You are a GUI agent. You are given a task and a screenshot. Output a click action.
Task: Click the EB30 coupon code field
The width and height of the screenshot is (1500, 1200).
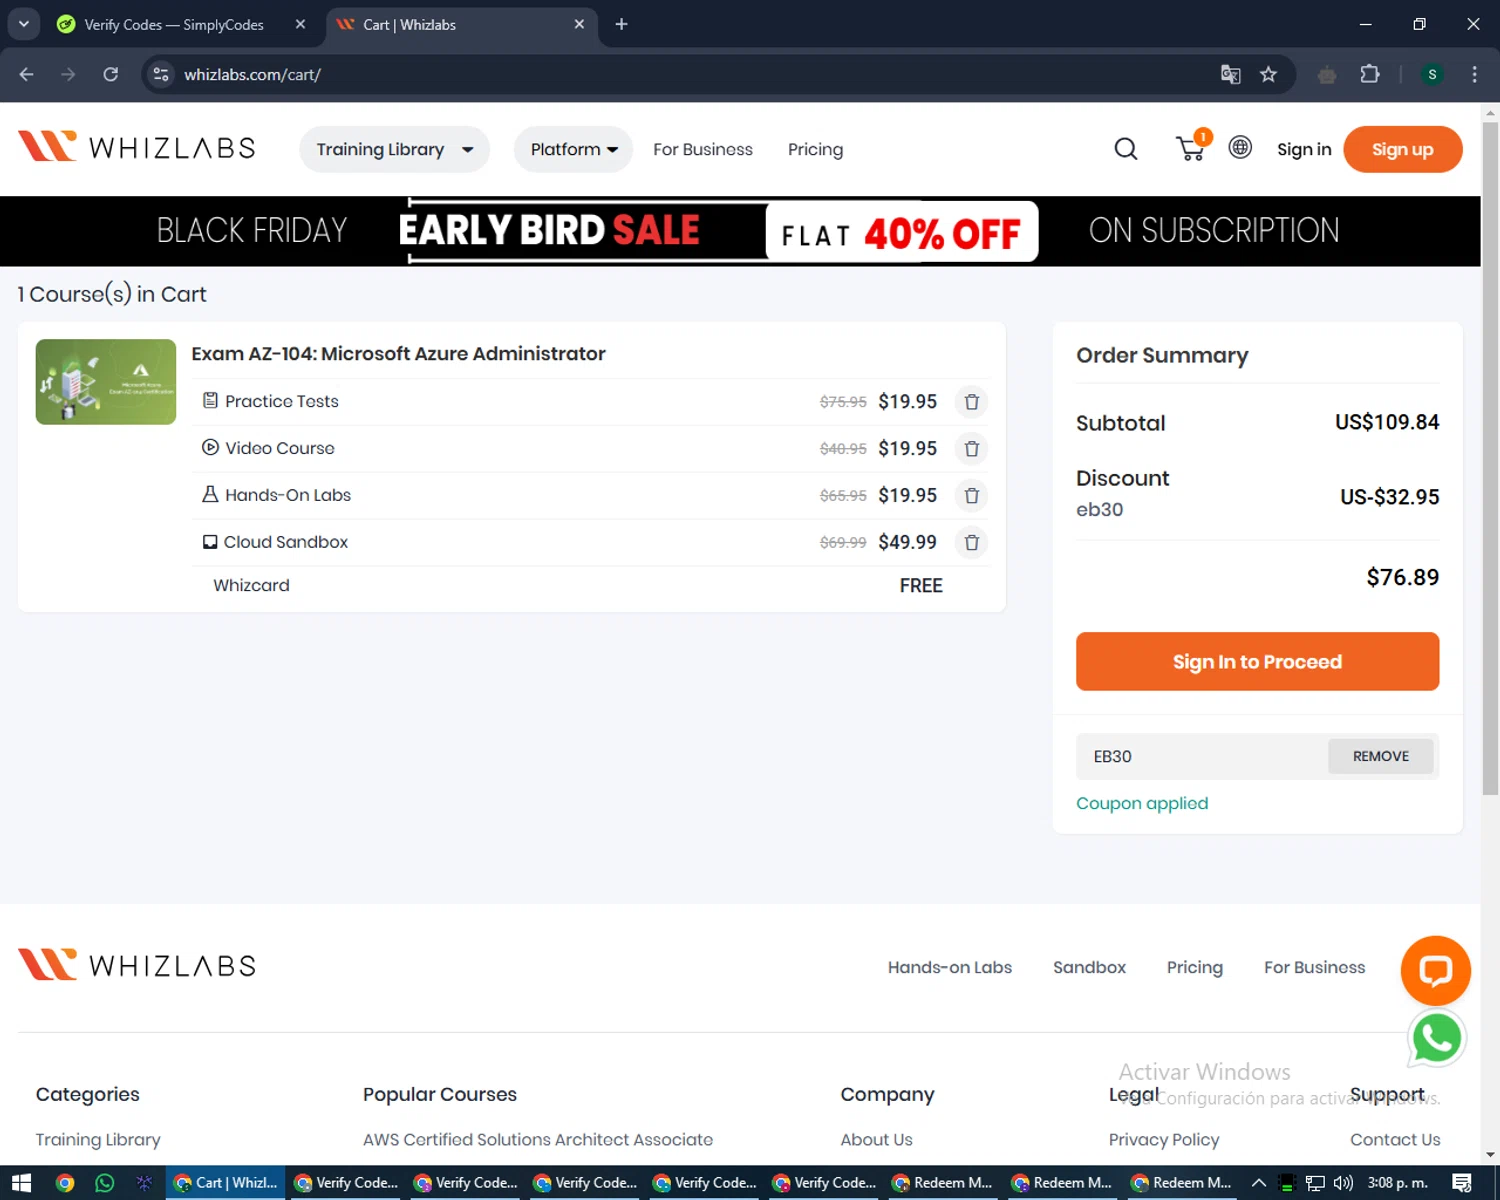coord(1201,756)
